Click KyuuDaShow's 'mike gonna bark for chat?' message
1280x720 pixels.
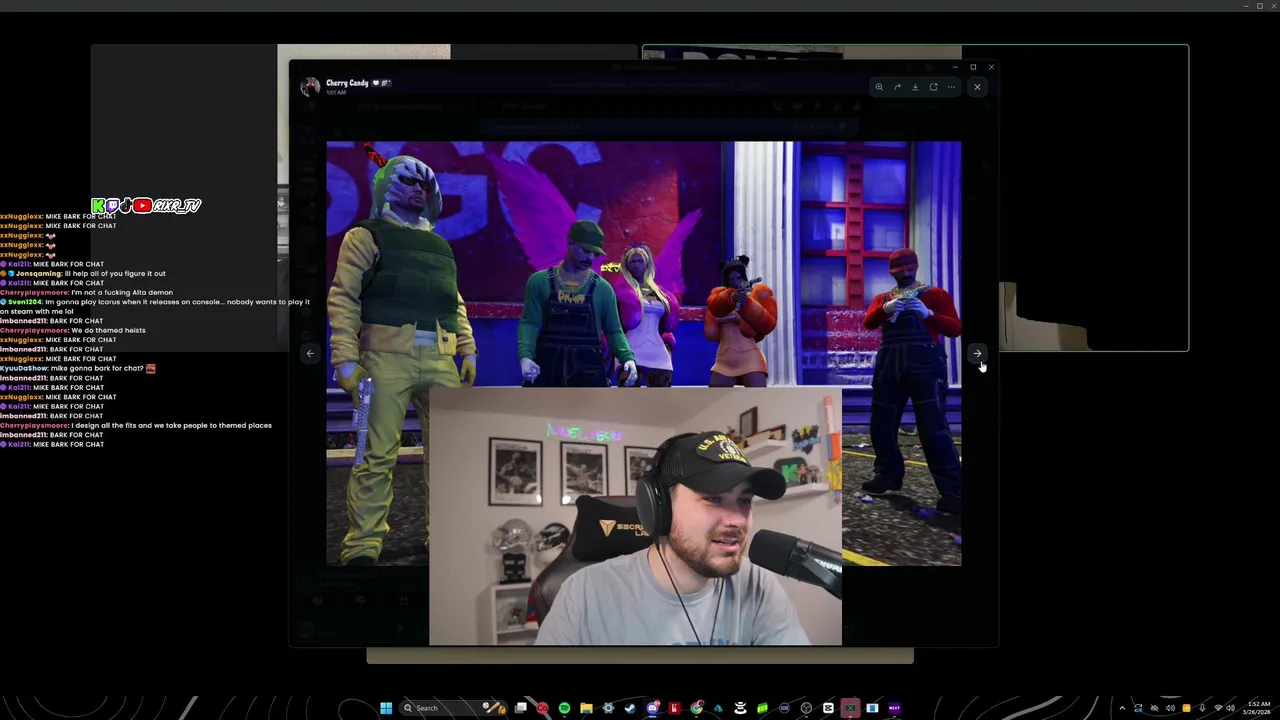click(77, 368)
